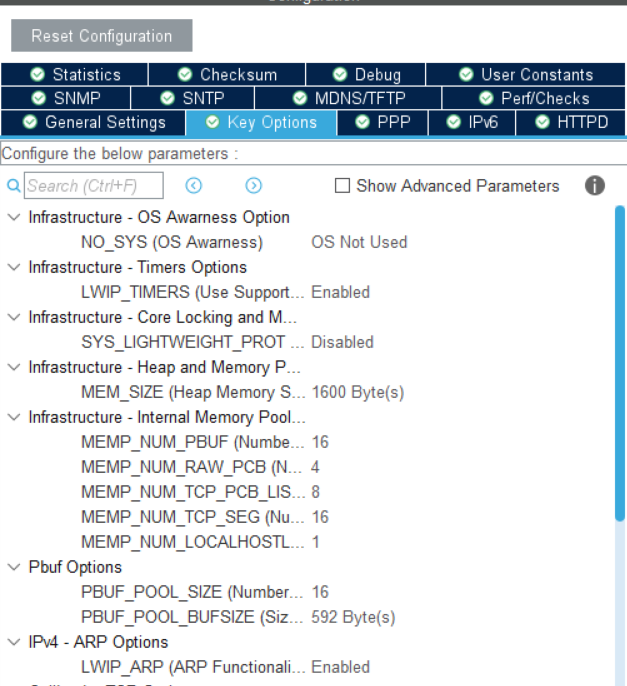Select the MEMP_NUM_TCP_PCB_LIS parameter
The image size is (627, 686).
point(193,492)
